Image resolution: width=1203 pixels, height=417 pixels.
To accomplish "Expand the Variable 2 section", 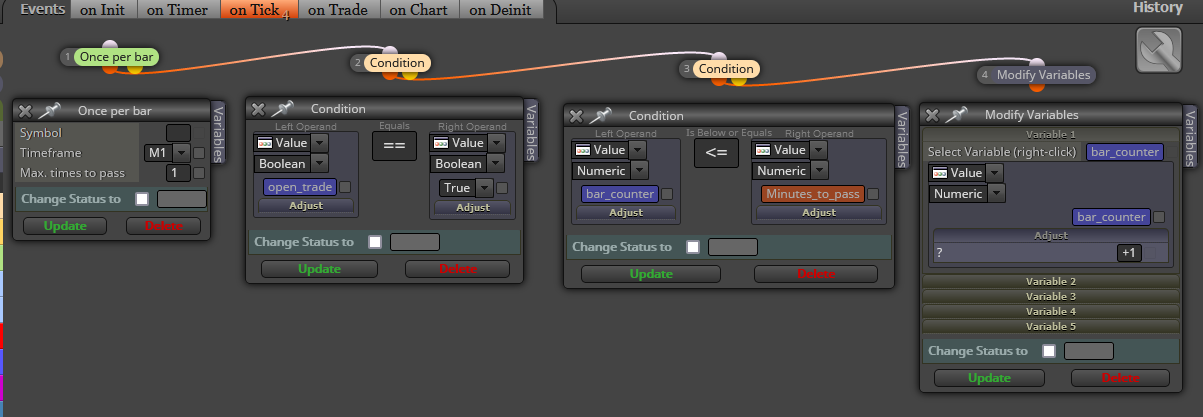I will click(x=1050, y=282).
